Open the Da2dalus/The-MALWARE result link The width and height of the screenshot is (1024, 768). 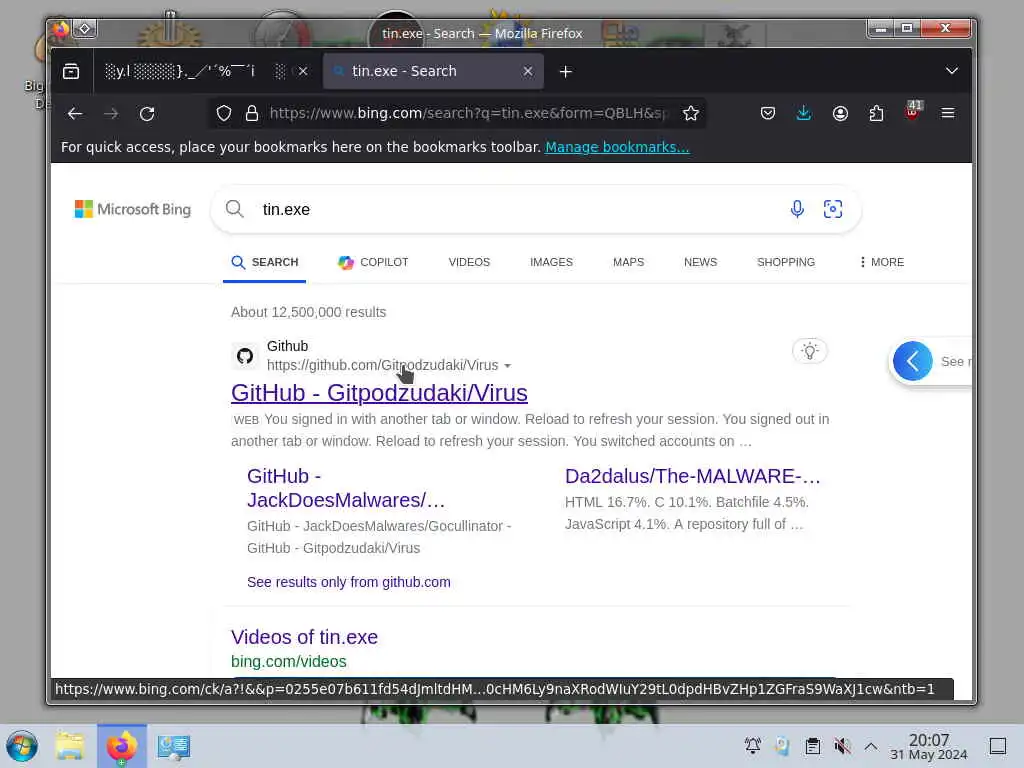click(692, 476)
